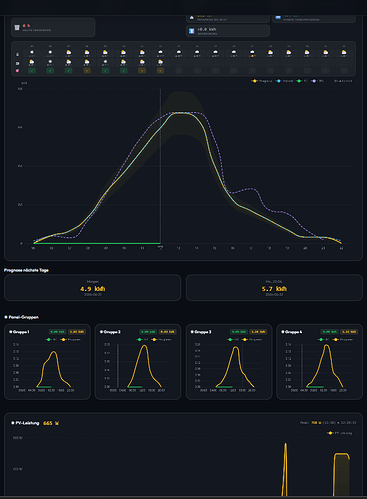Click green kWh badge in Gruppe 2
Image resolution: width=367 pixels, height=499 pixels.
pyautogui.click(x=148, y=332)
